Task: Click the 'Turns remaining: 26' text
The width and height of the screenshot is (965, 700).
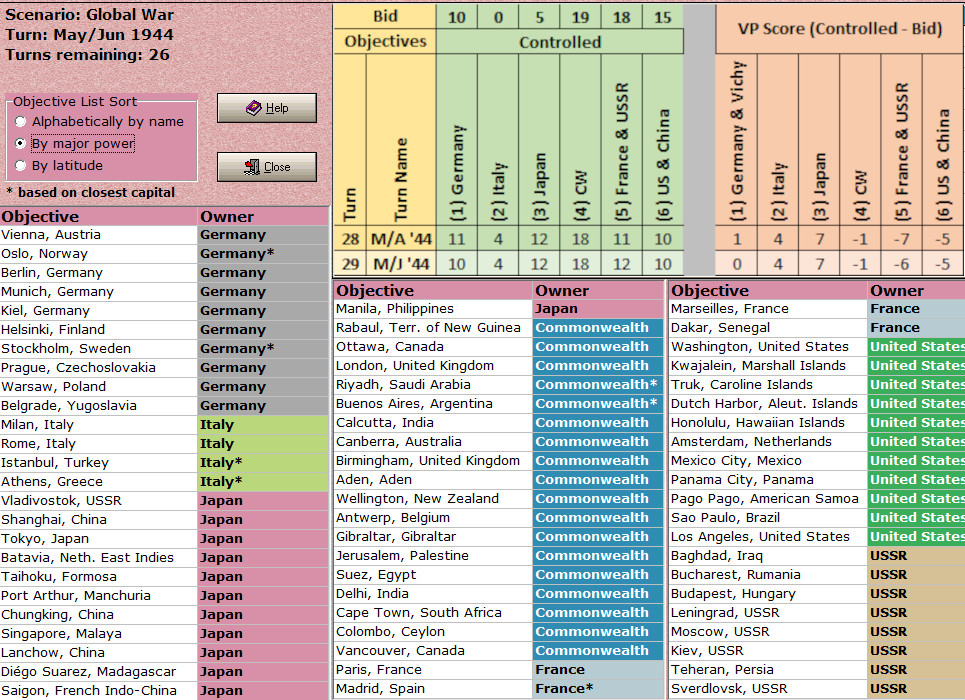Action: [x=87, y=55]
